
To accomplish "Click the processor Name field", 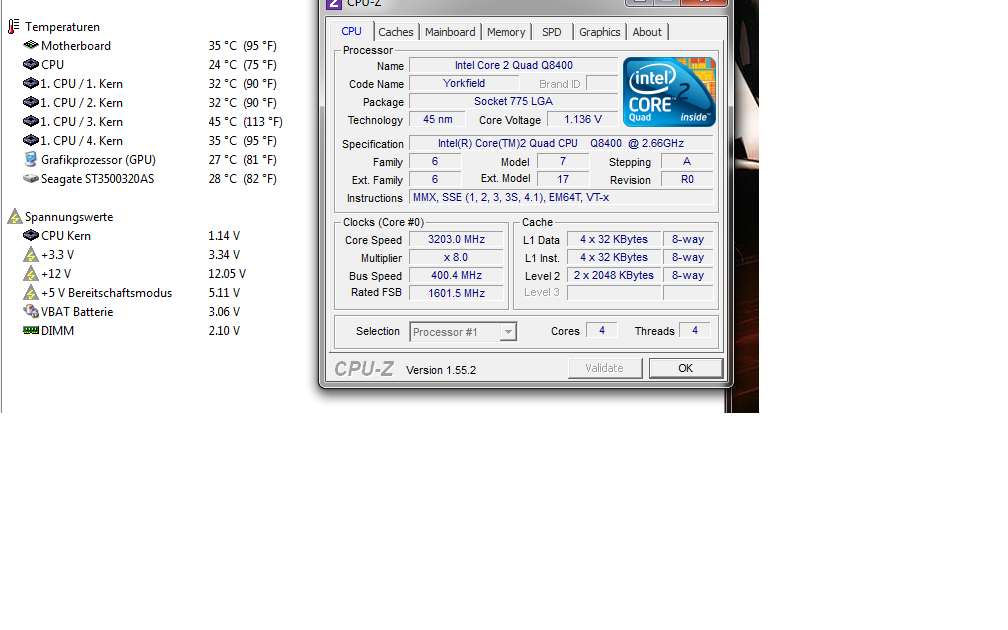I will pyautogui.click(x=514, y=65).
